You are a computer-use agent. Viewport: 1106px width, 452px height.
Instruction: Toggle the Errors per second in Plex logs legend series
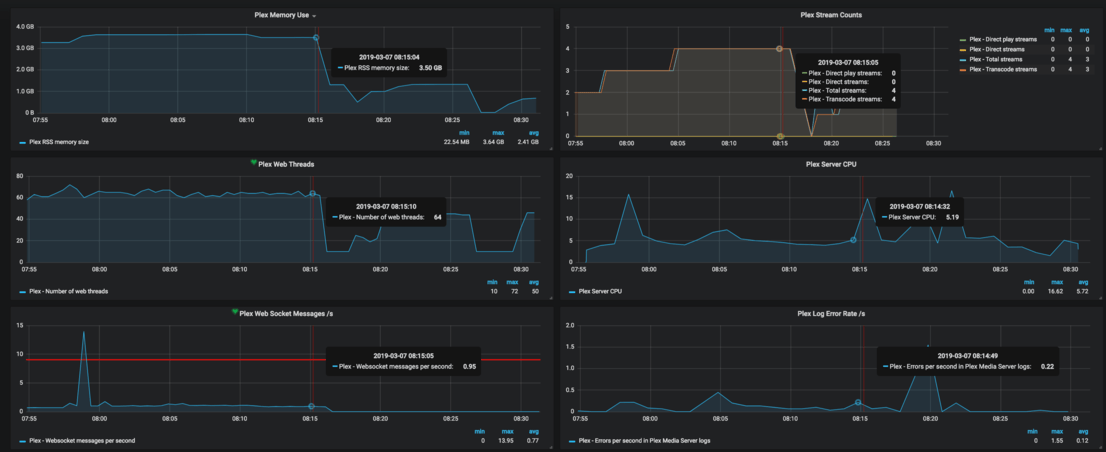pyautogui.click(x=644, y=441)
